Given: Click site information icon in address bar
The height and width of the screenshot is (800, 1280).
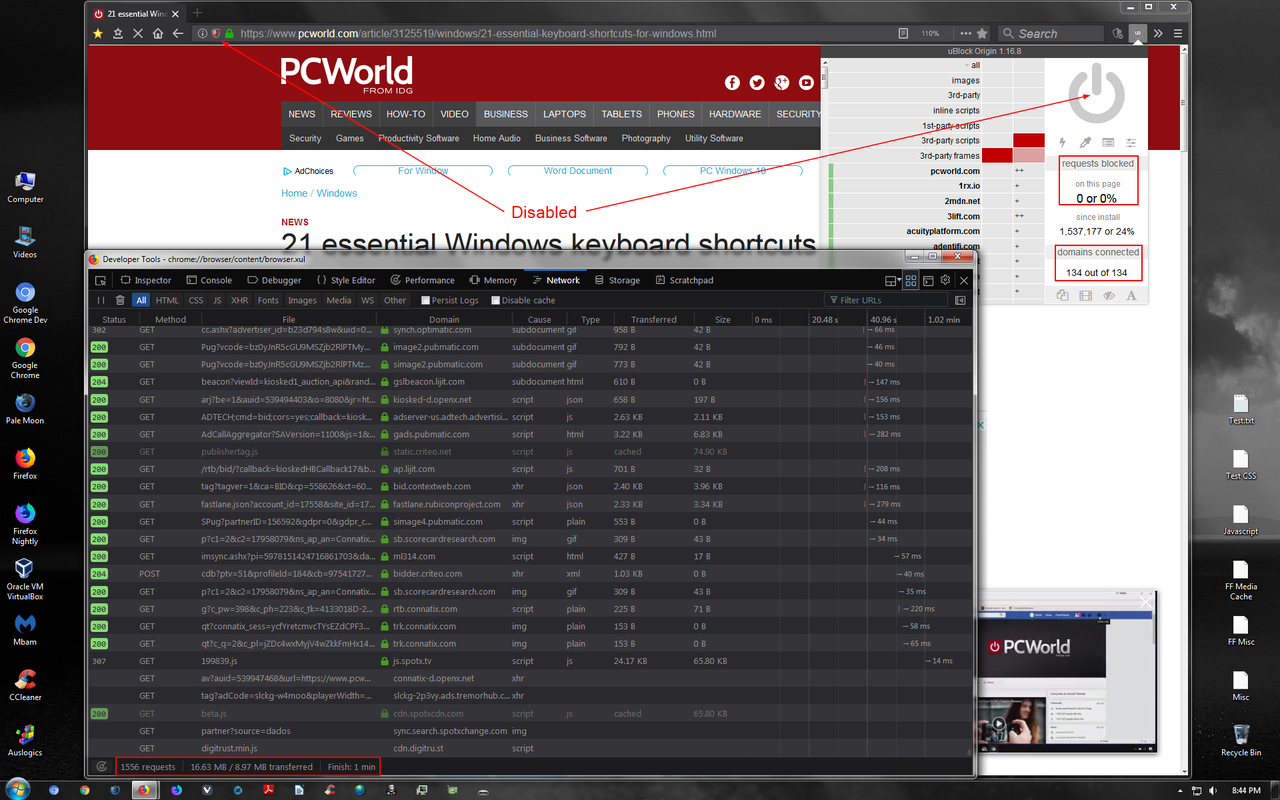Looking at the screenshot, I should [202, 33].
